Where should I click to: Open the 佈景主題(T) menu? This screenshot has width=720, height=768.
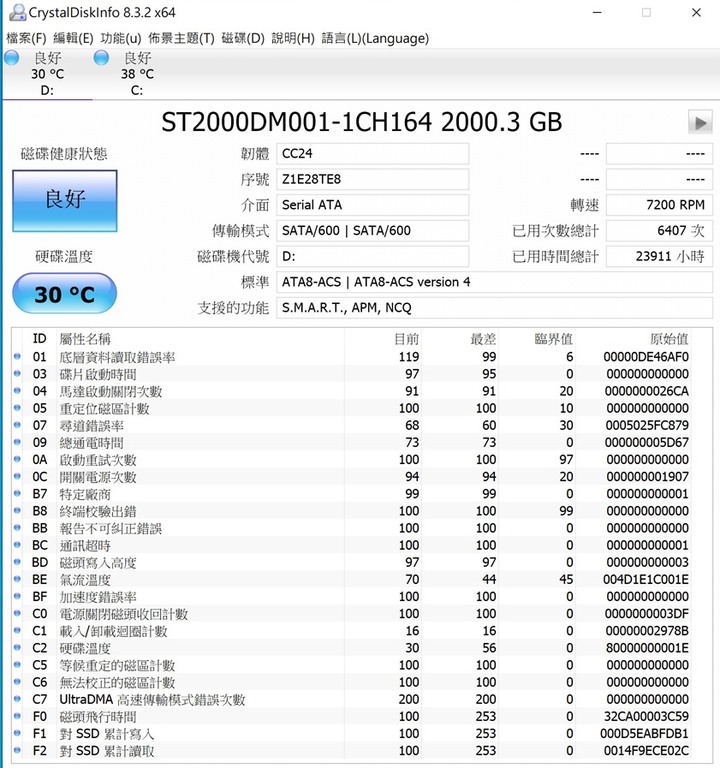[x=181, y=38]
